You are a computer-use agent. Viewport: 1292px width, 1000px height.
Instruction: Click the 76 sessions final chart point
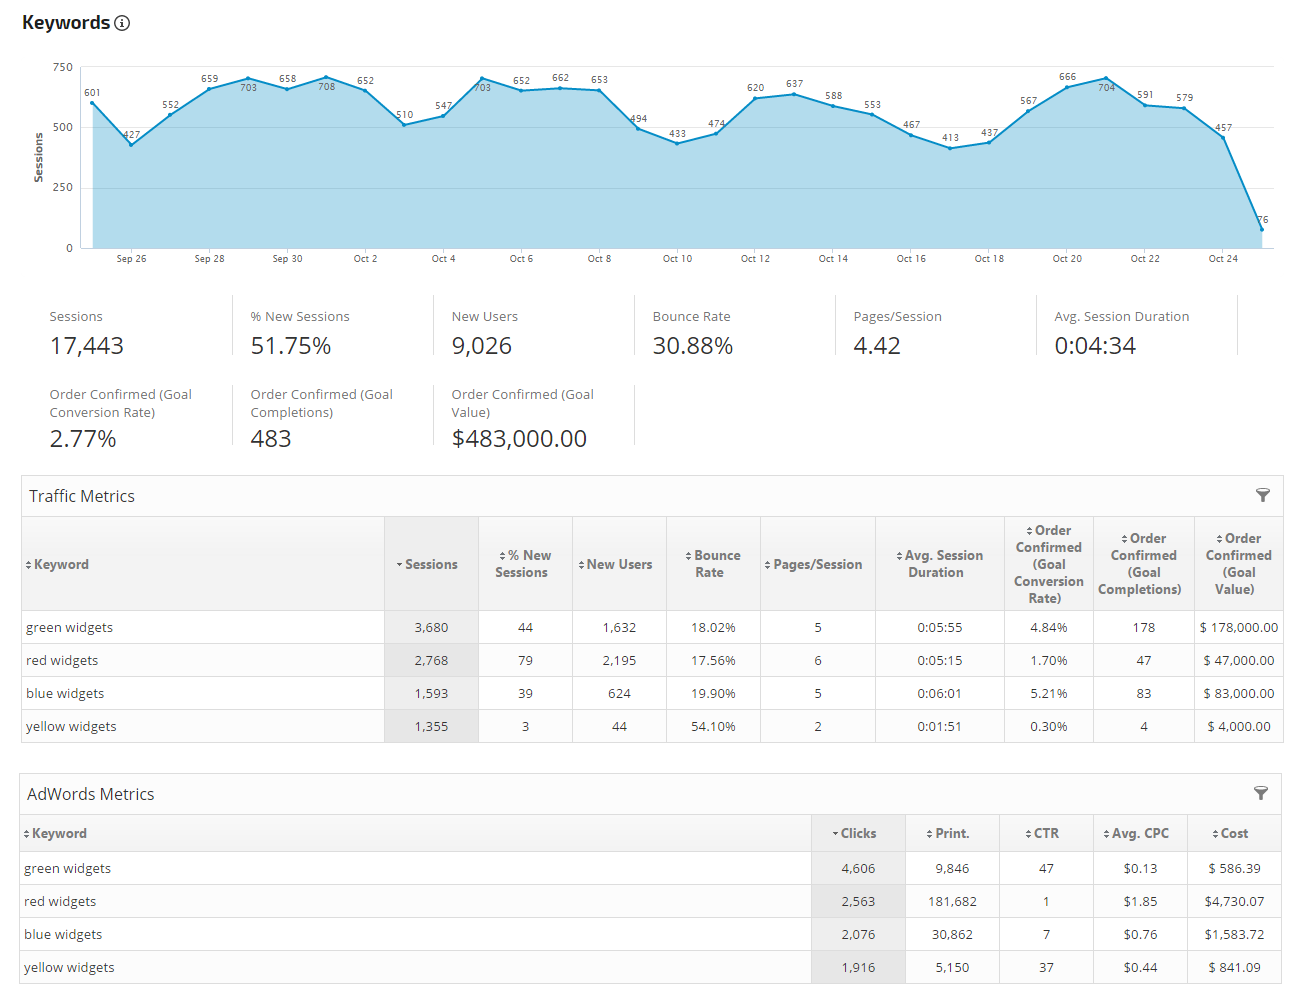tap(1262, 230)
